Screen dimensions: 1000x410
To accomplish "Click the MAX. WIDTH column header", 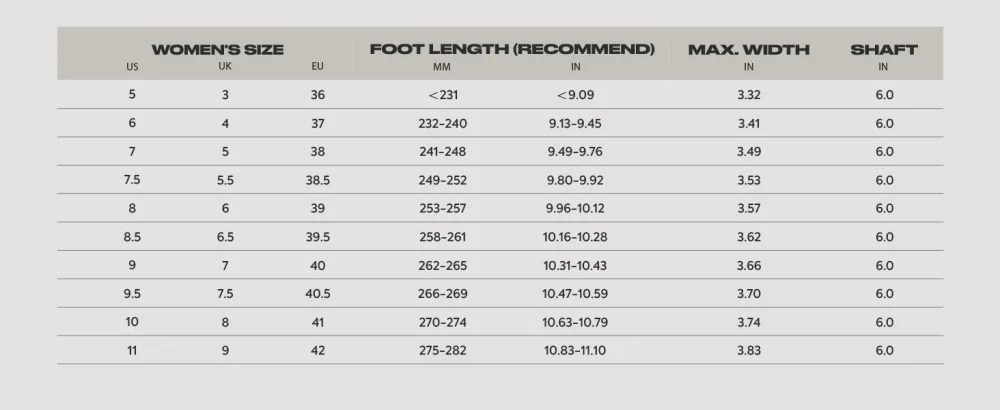I will click(749, 50).
